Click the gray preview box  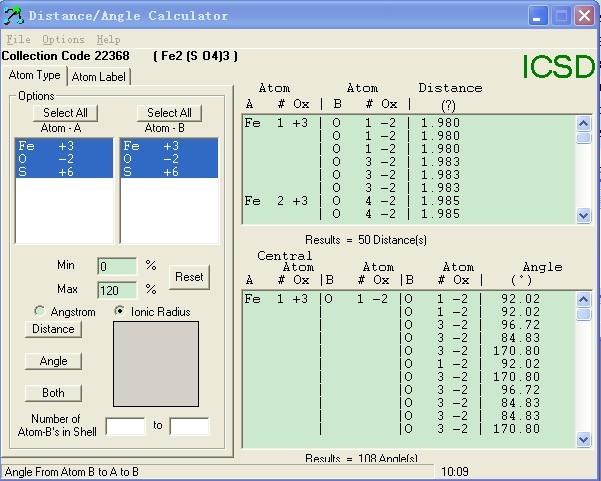click(x=156, y=364)
